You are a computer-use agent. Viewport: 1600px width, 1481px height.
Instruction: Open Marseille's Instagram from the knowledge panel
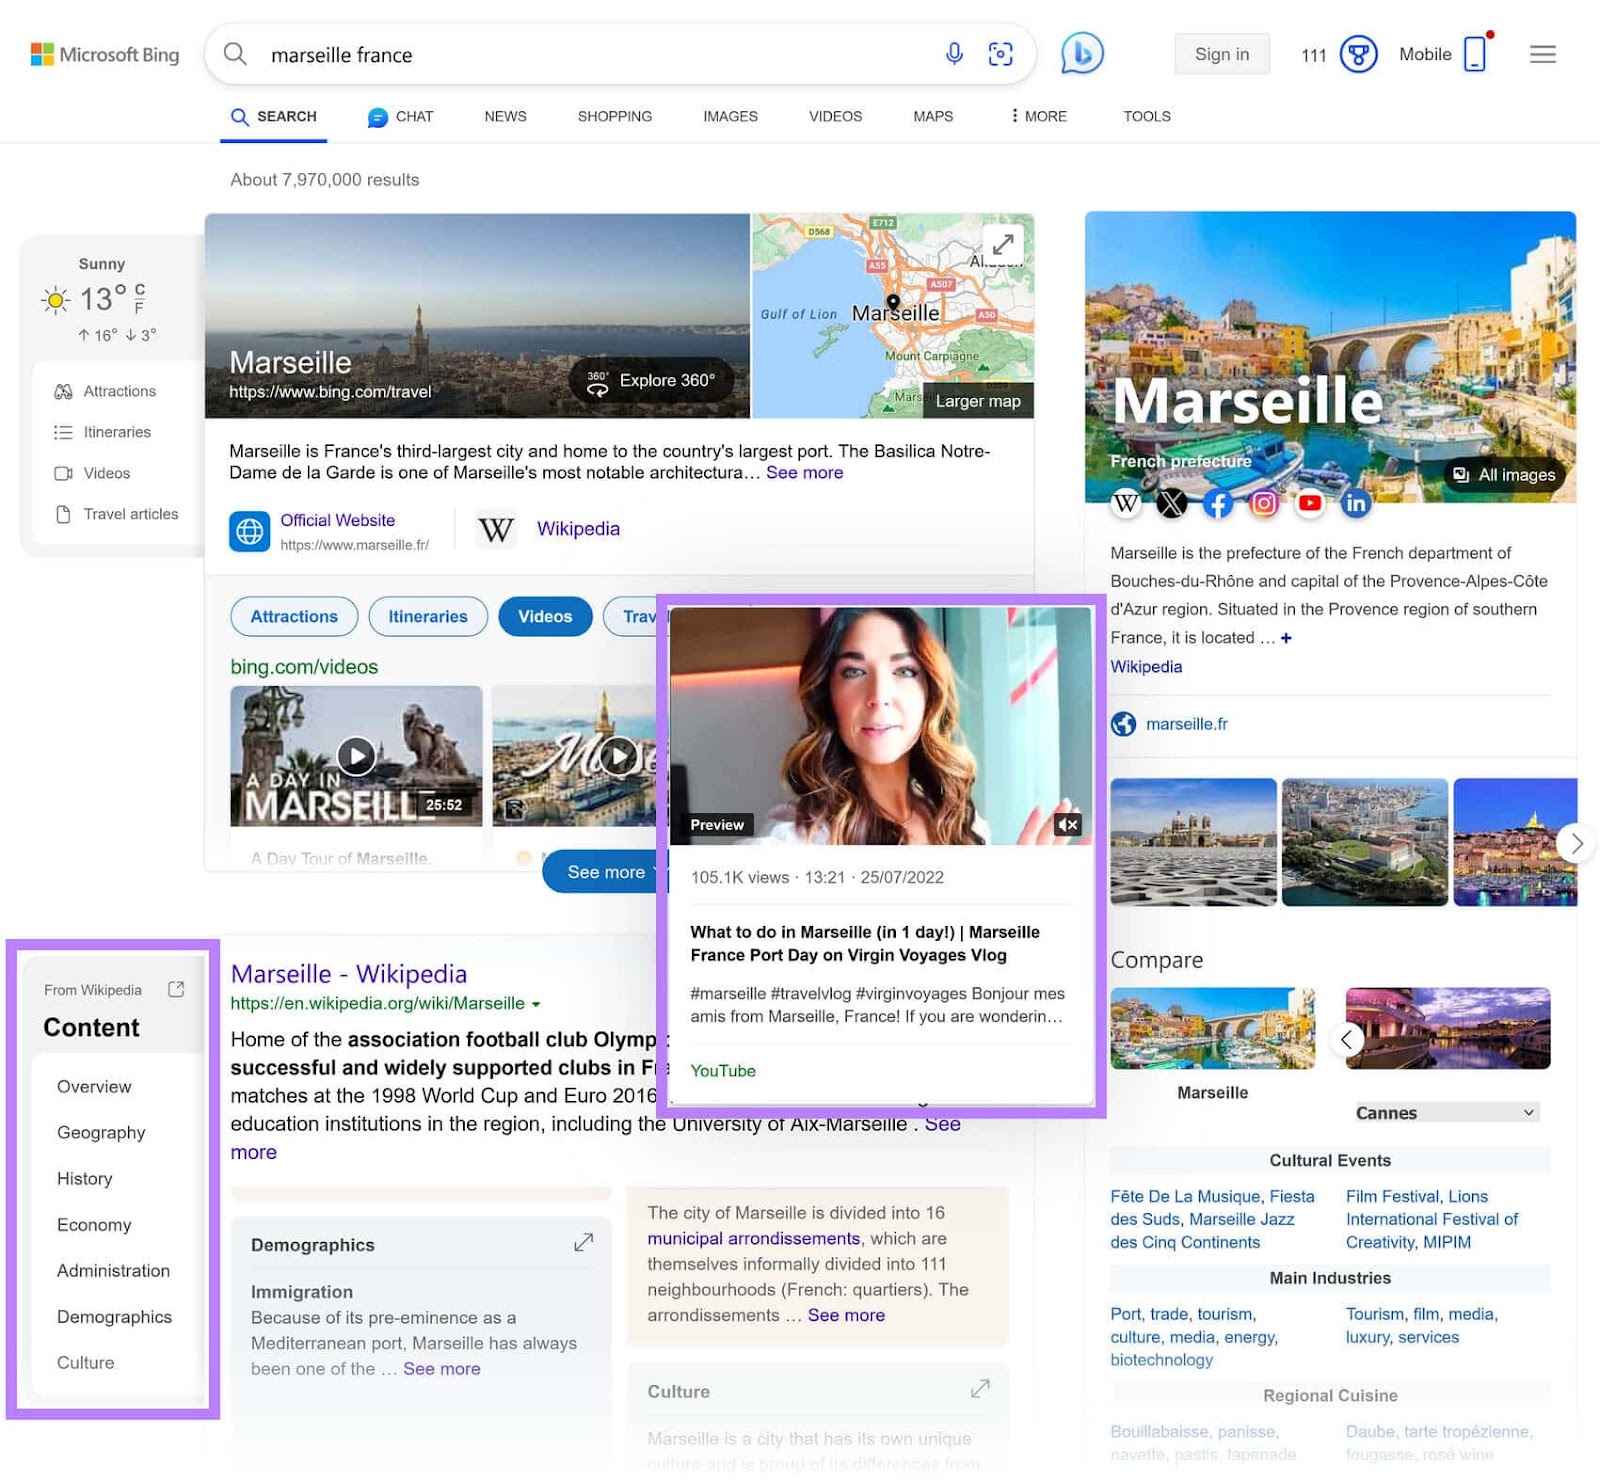pos(1264,504)
